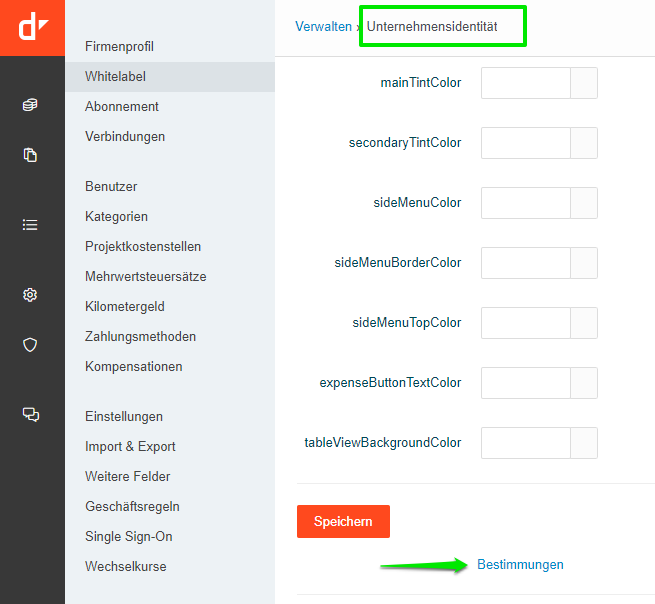The image size is (655, 604).
Task: Open the Bestimmungen link
Action: point(520,565)
